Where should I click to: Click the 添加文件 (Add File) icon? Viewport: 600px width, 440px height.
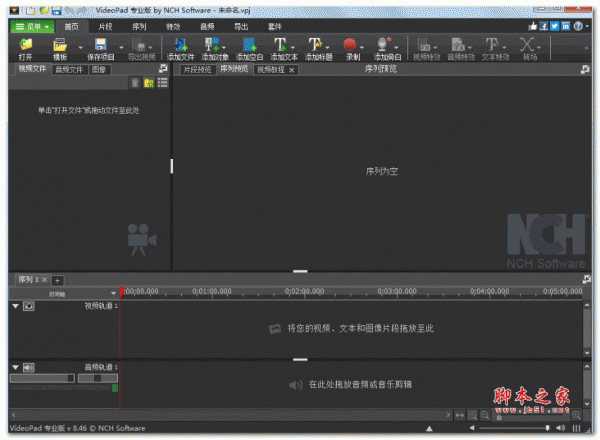[180, 45]
